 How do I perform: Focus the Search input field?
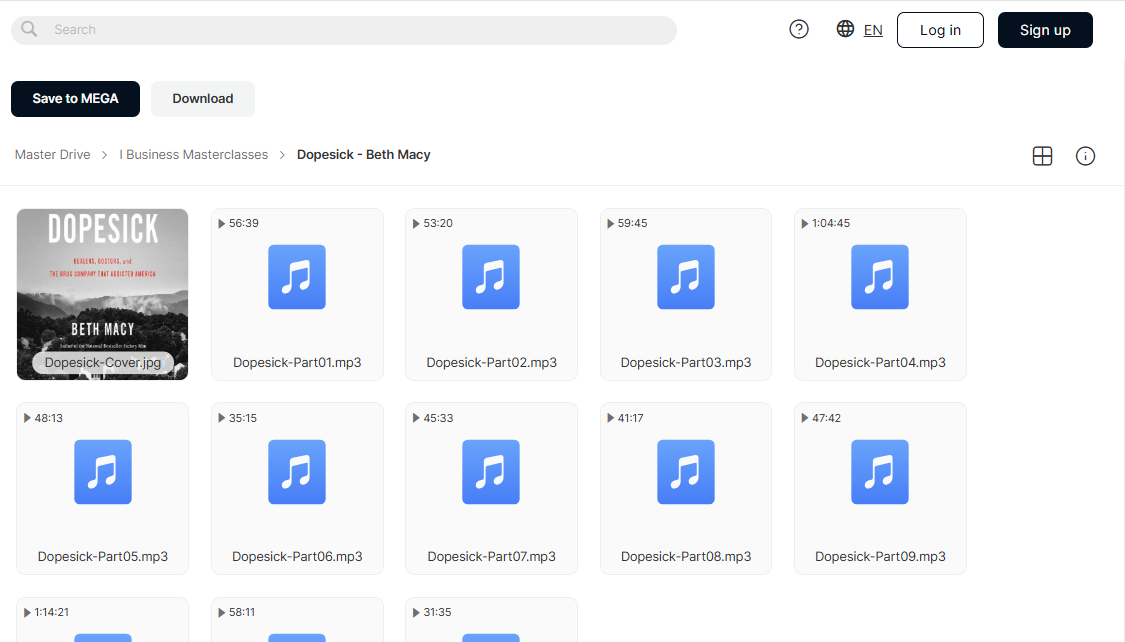tap(344, 30)
